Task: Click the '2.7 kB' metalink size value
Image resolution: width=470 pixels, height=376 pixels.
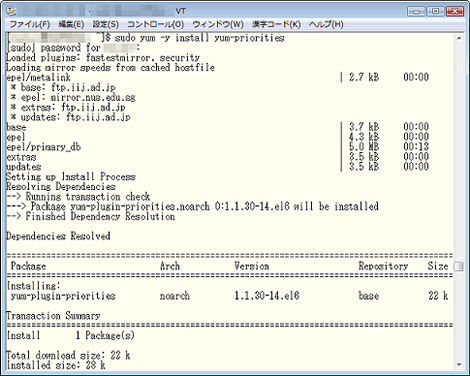Action: 364,77
